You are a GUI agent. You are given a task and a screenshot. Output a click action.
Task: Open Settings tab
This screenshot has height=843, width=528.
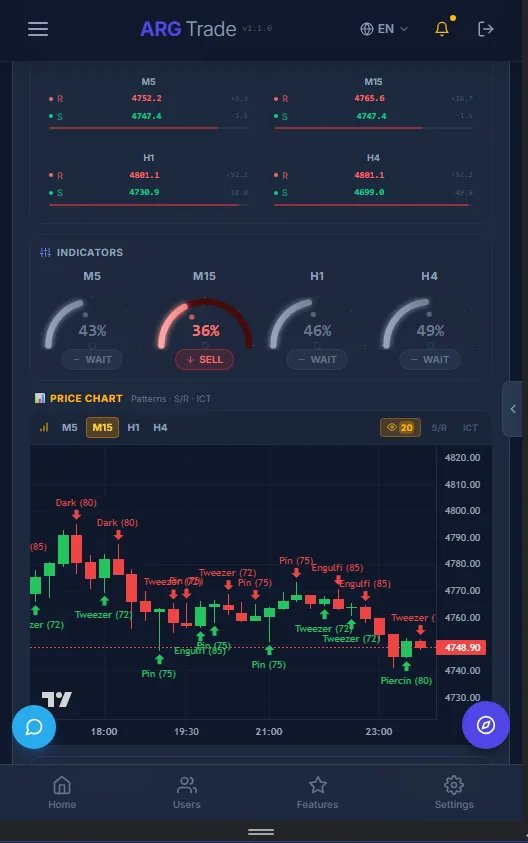[x=454, y=793]
